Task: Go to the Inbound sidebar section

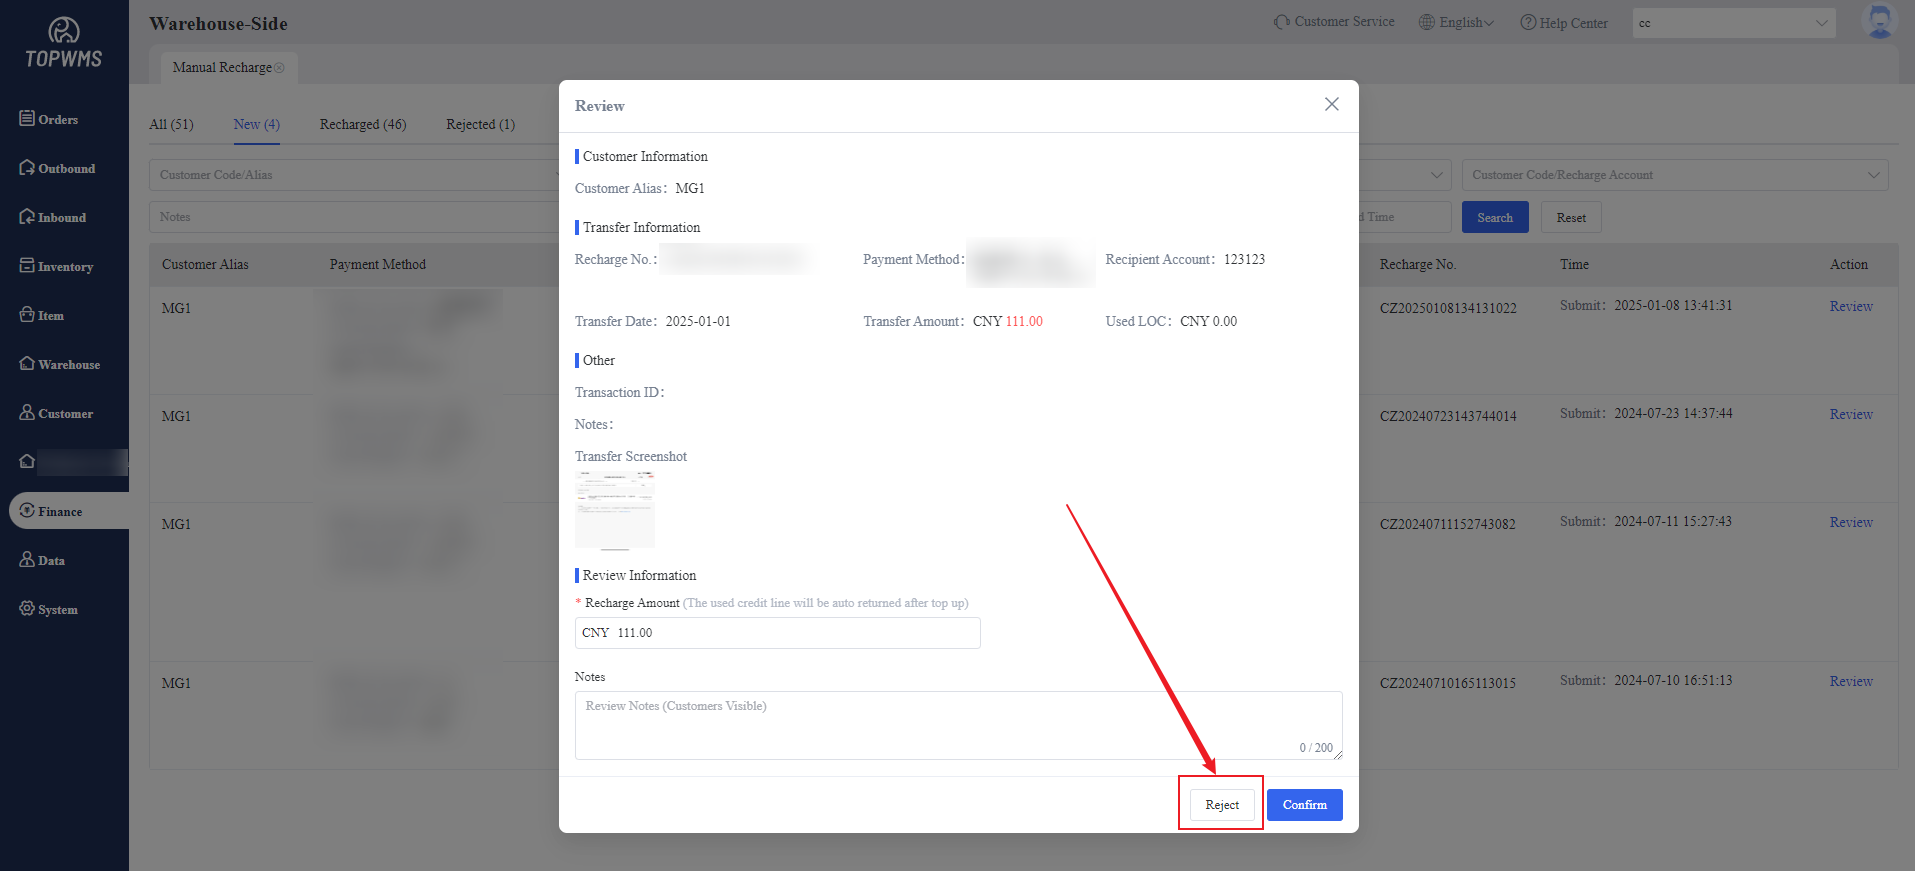Action: click(x=53, y=217)
